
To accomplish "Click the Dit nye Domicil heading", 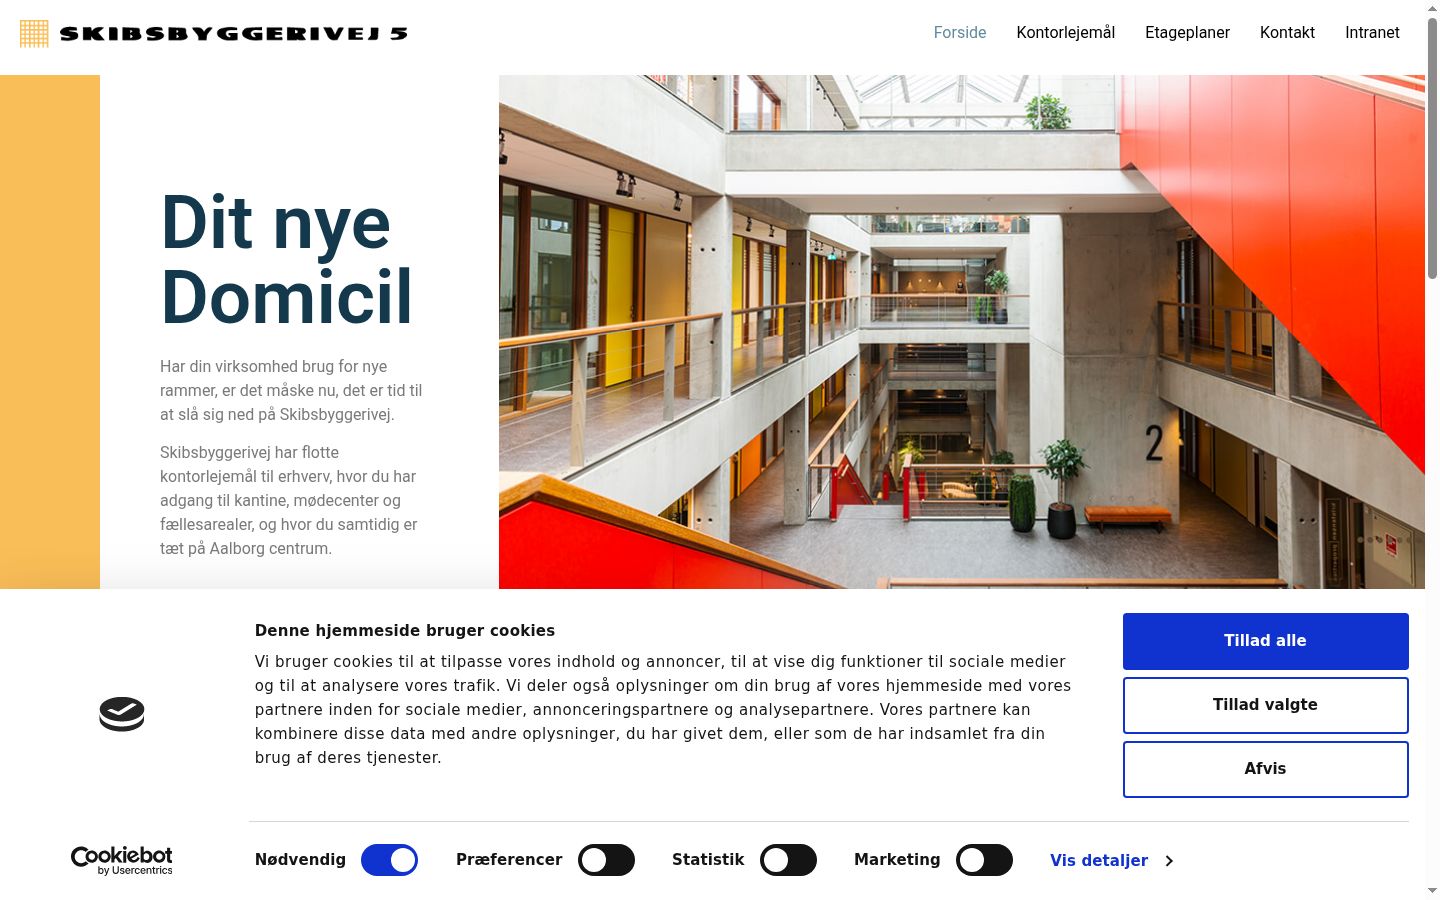I will (287, 260).
